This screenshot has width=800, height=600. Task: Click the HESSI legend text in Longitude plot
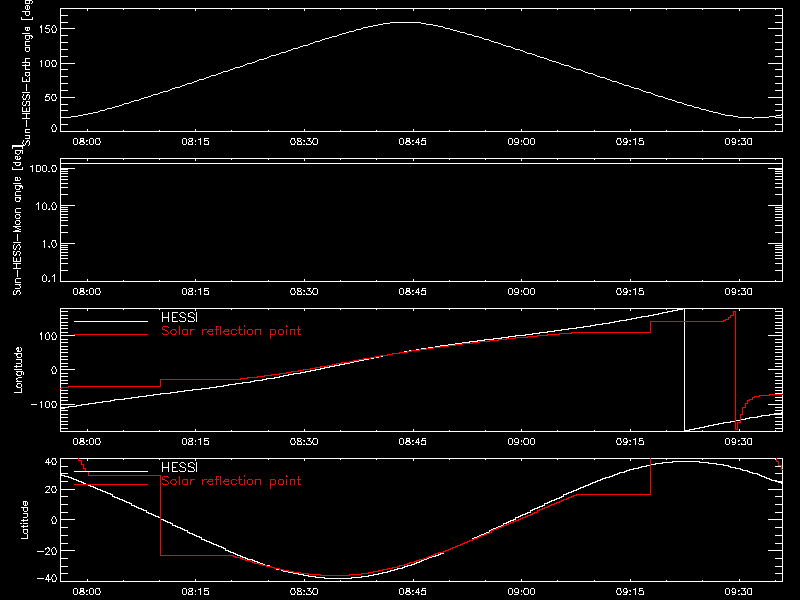179,317
